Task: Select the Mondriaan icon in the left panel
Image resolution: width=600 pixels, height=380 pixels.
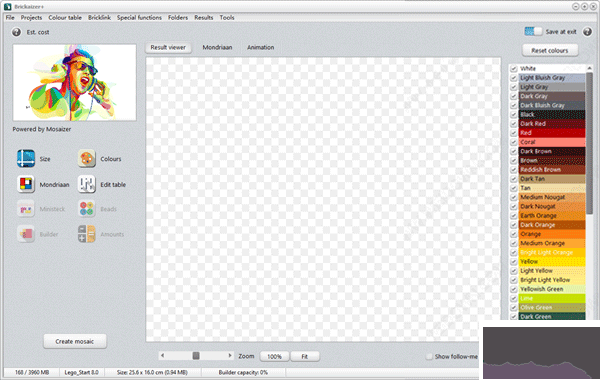Action: pos(26,184)
